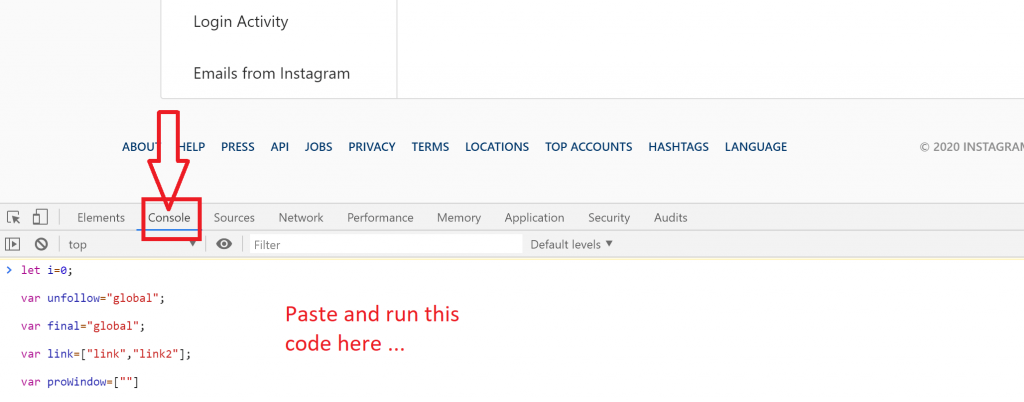This screenshot has height=402, width=1024.
Task: Switch to the Security tab
Action: point(609,217)
